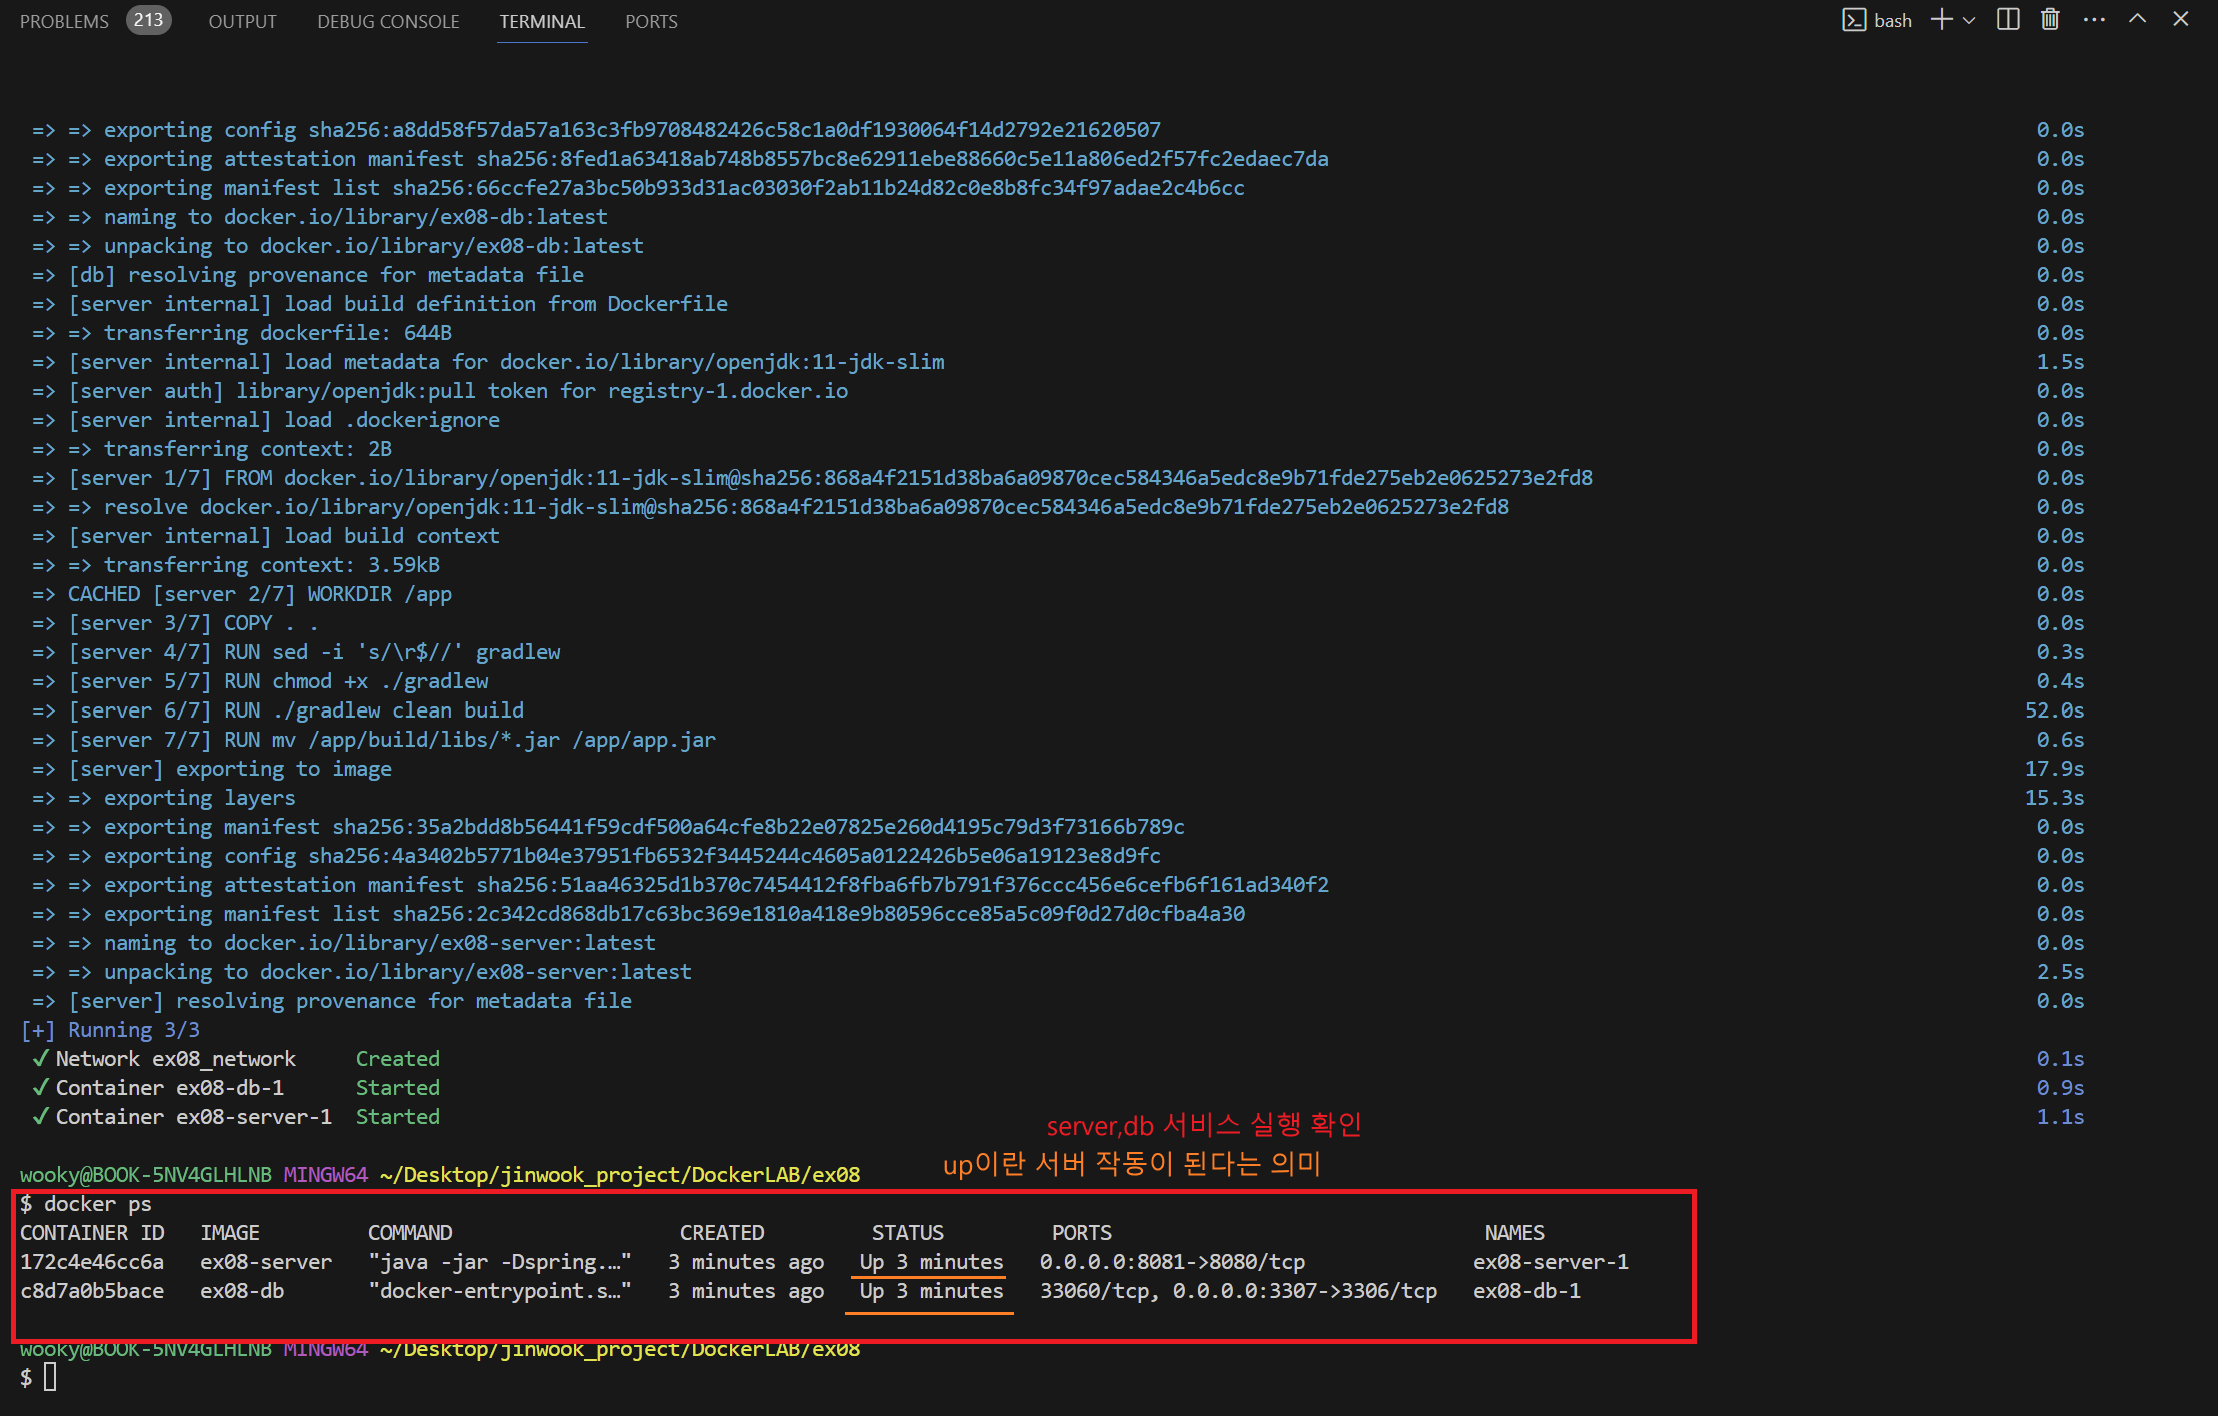2218x1416 pixels.
Task: Click the 213 problems count badge
Action: [148, 20]
